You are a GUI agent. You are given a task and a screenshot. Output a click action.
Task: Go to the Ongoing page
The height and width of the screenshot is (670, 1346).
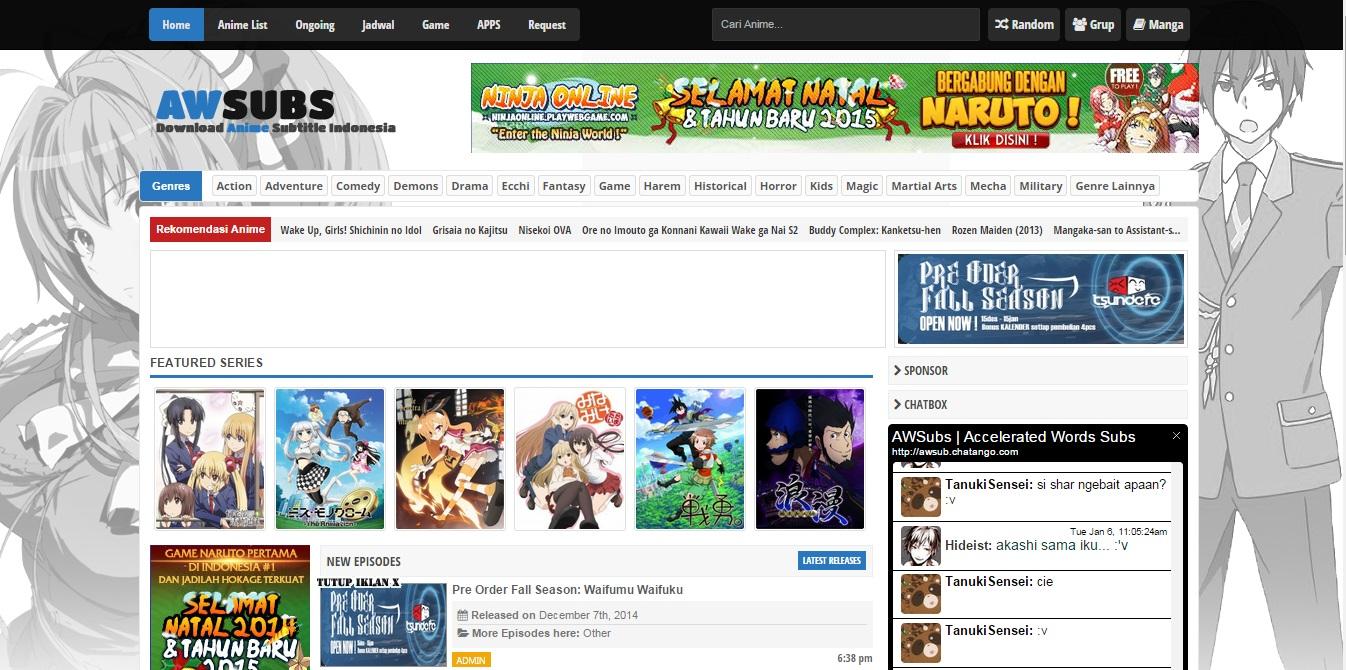[315, 25]
